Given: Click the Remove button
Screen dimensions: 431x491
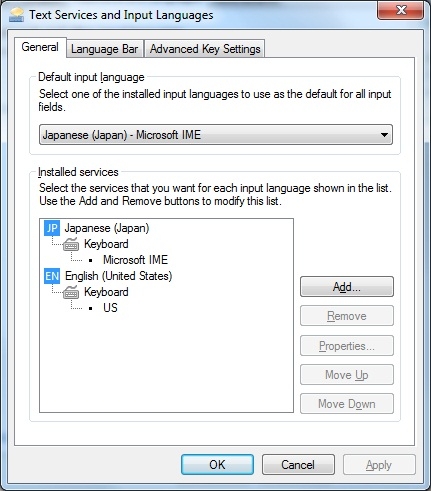Looking at the screenshot, I should tap(347, 316).
